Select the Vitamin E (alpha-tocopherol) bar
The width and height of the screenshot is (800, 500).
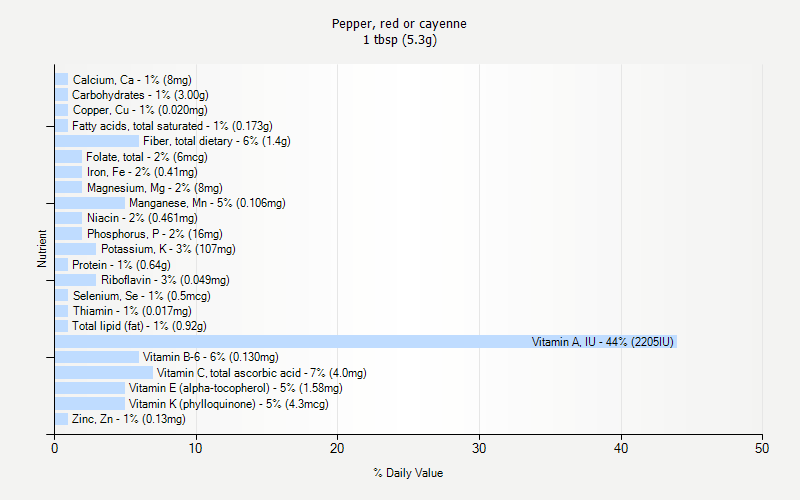coord(89,388)
